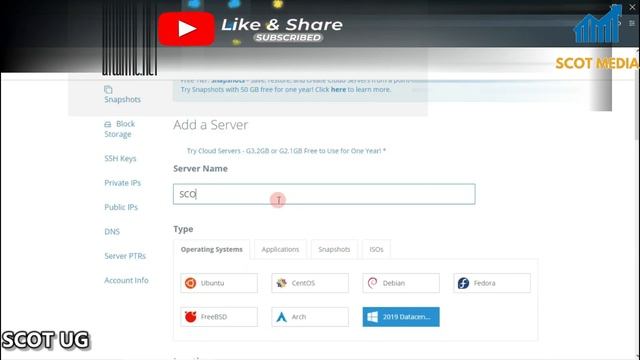Screen dimensions: 640x360
Task: Select the Ubuntu operating system
Action: 219,283
